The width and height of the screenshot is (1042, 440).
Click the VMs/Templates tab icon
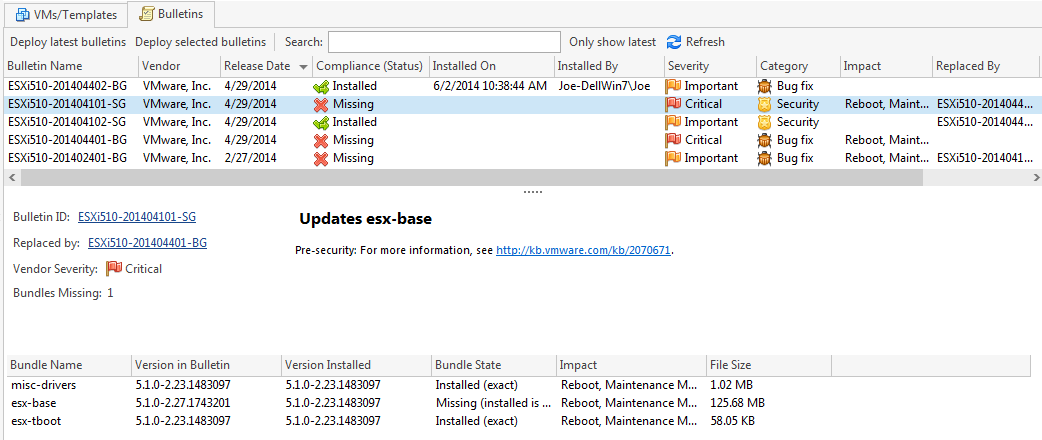point(22,15)
